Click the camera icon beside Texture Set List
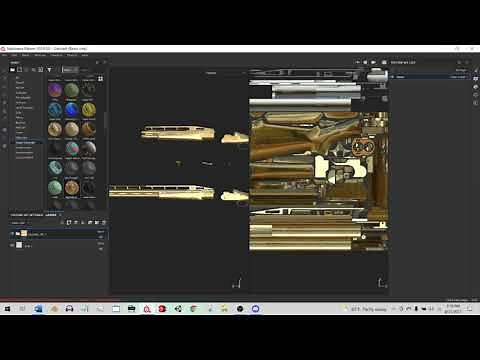Image resolution: width=480 pixels, height=360 pixels. tap(384, 62)
